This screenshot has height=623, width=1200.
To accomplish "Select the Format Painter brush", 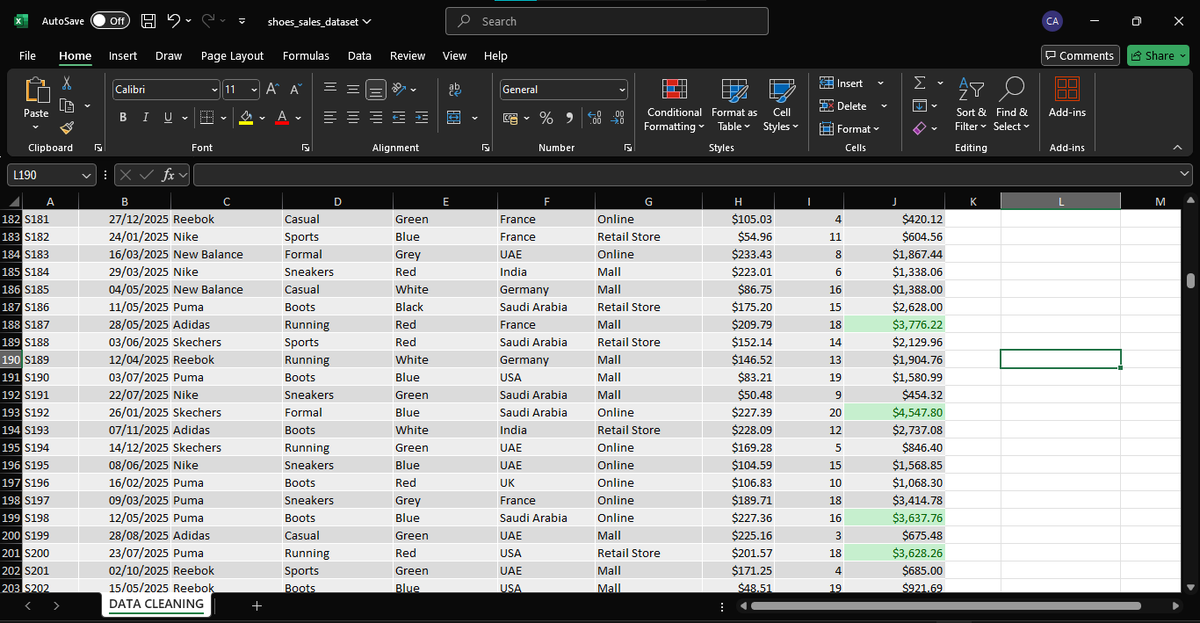I will point(67,127).
